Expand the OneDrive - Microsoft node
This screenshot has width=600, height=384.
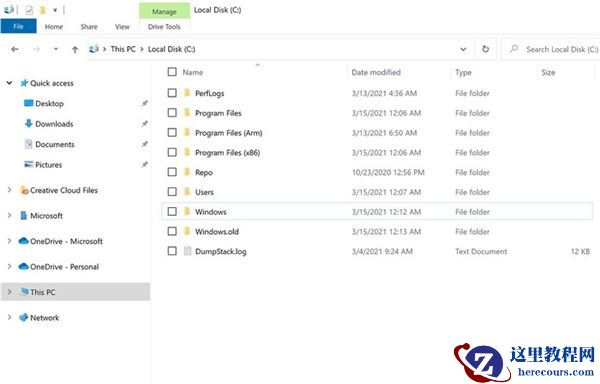9,241
